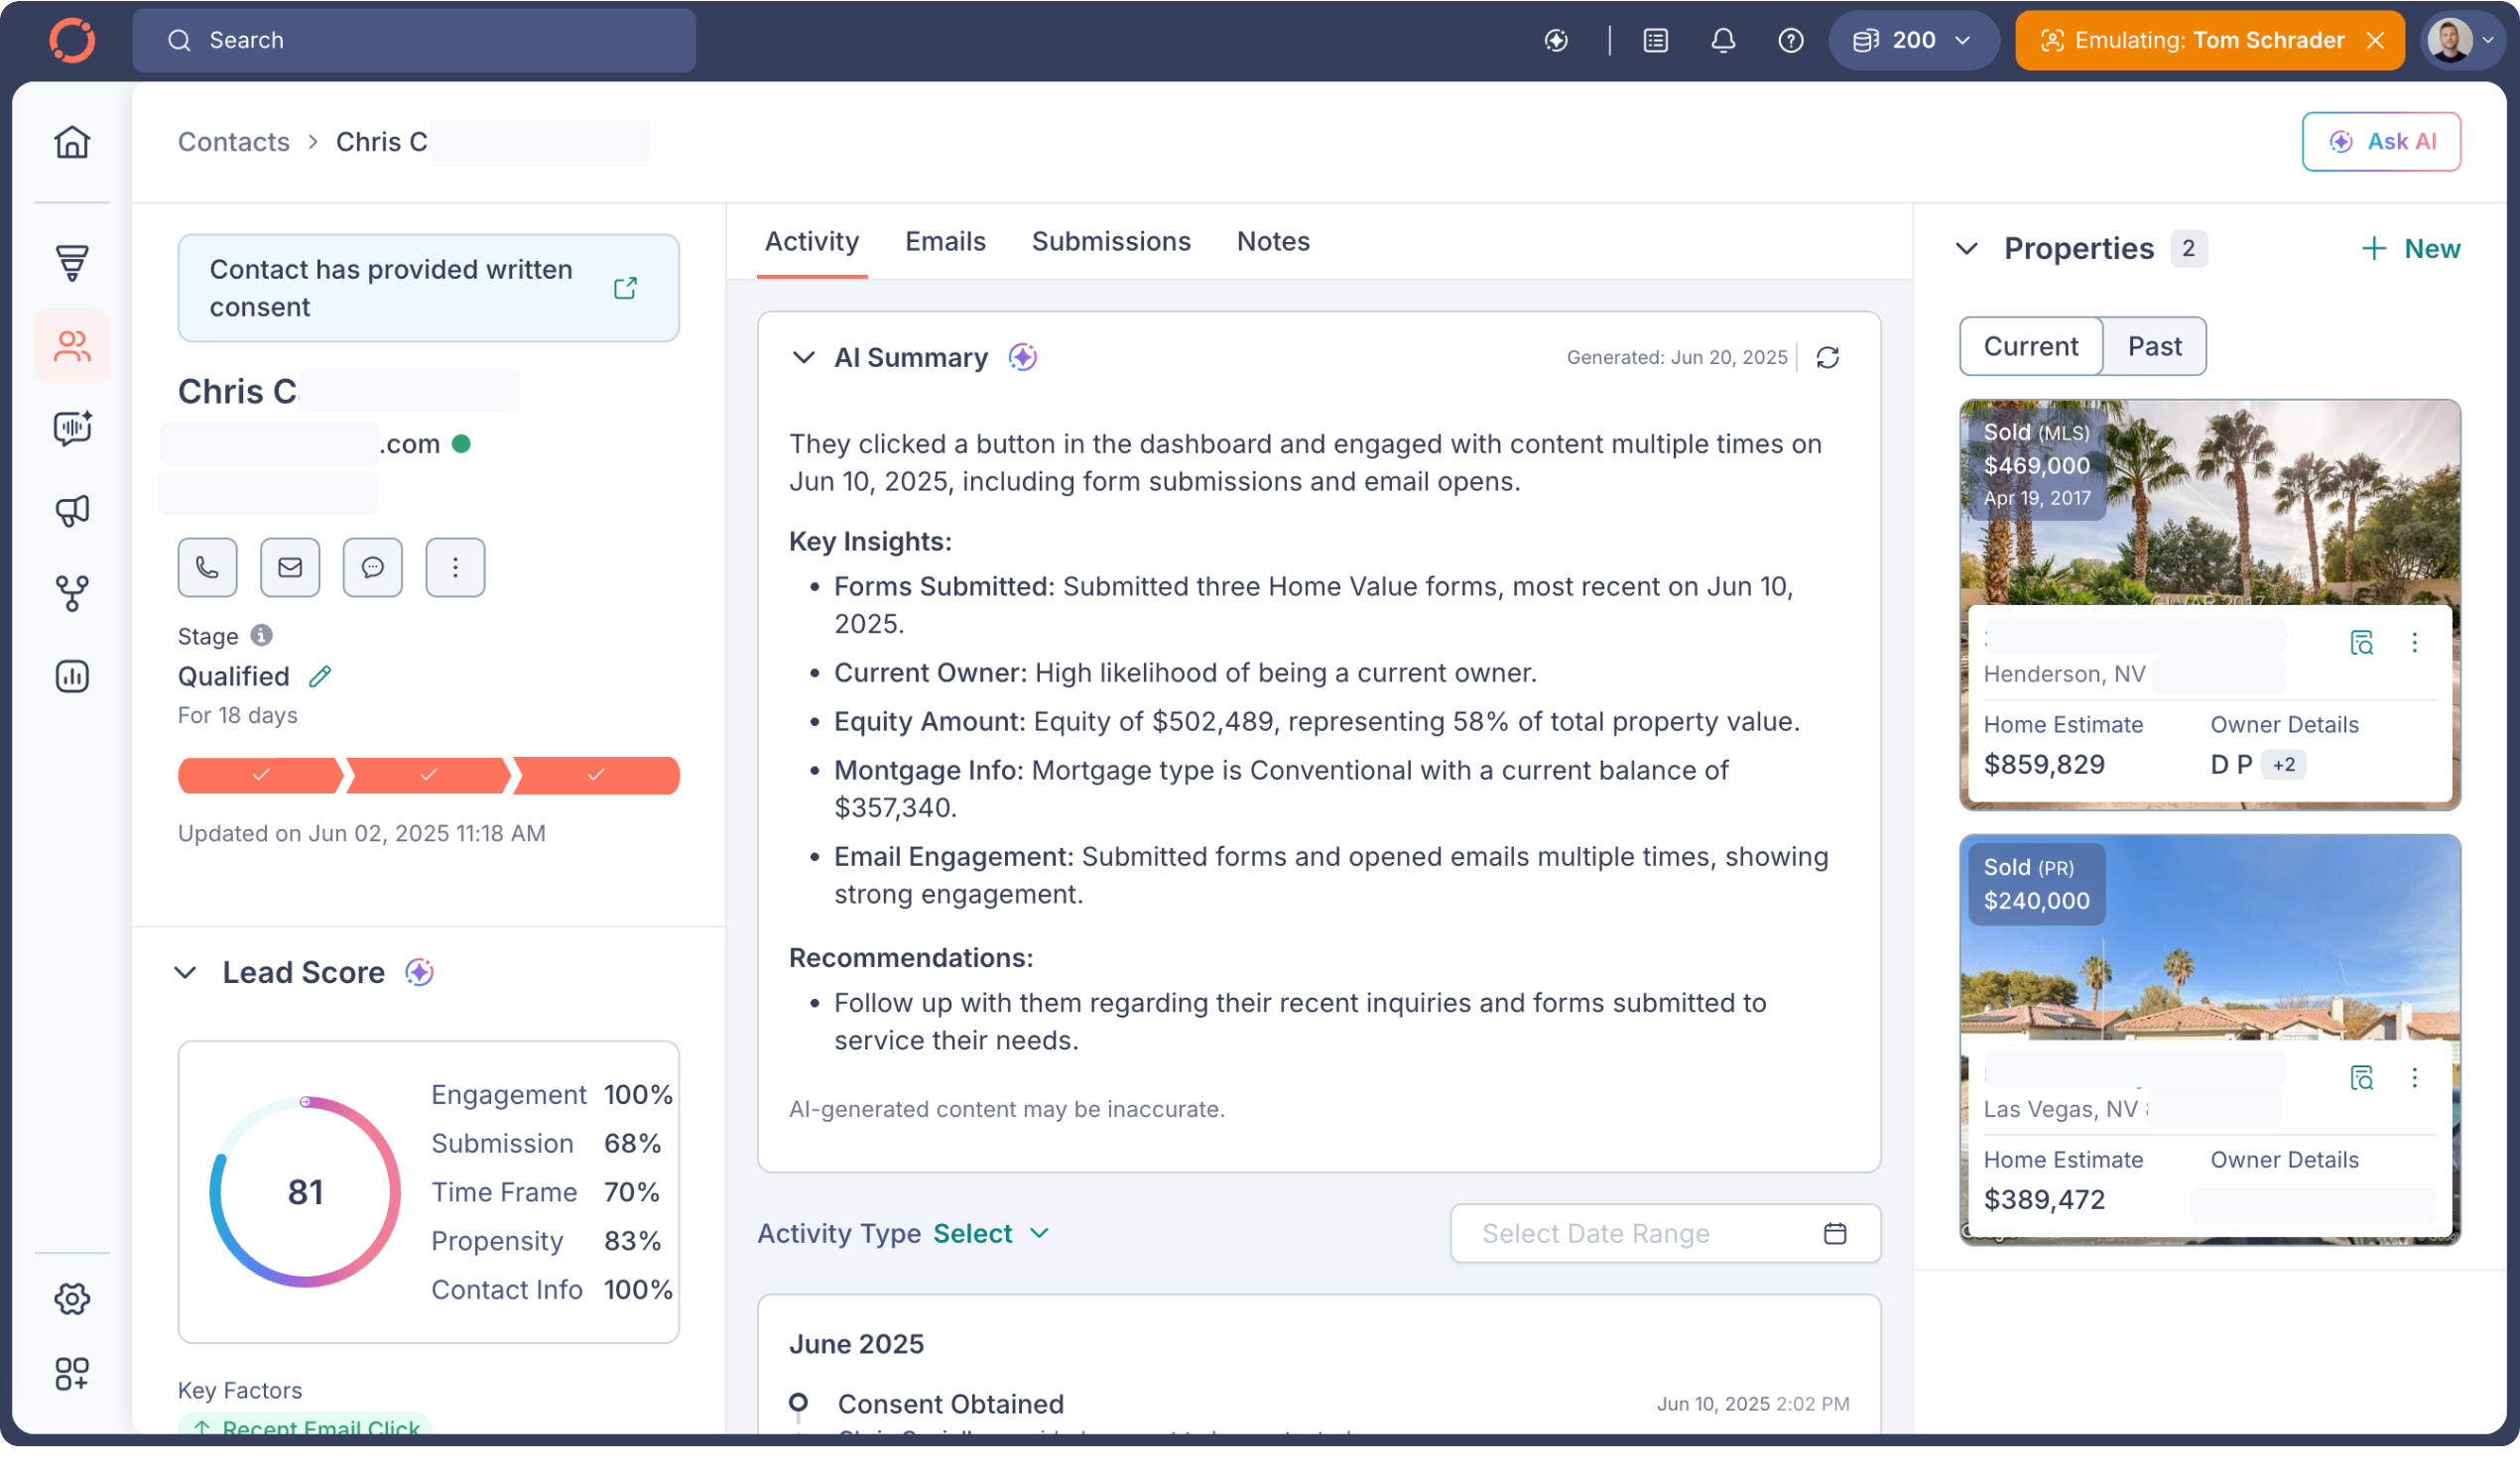Viewport: 2520px width, 1471px height.
Task: Edit the Qualified stage pencil icon
Action: pos(320,677)
